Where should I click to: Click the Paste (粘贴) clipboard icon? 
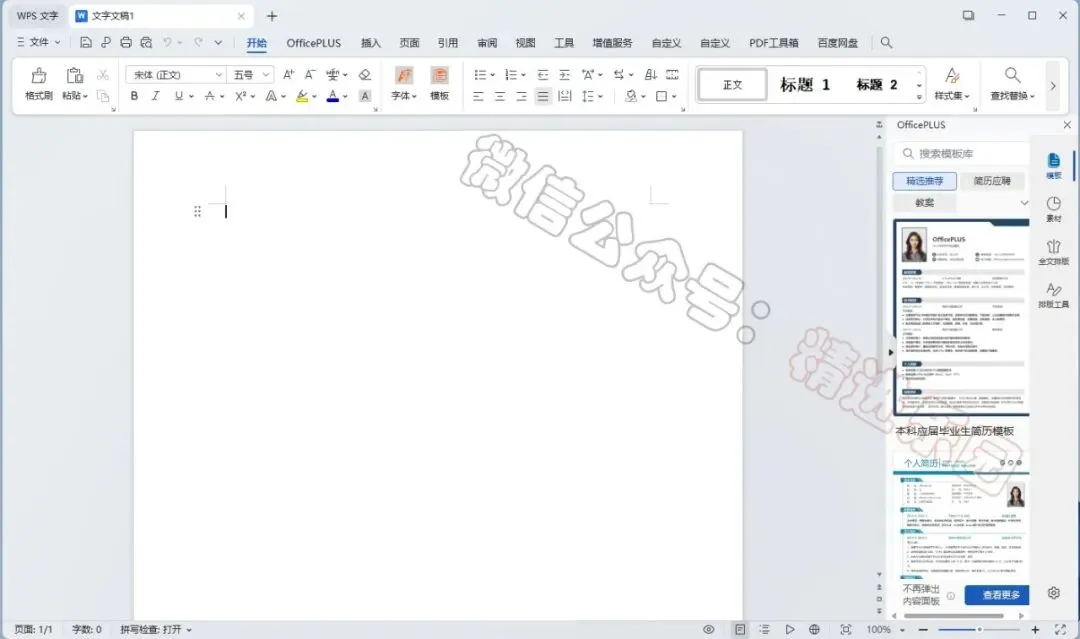click(x=74, y=75)
